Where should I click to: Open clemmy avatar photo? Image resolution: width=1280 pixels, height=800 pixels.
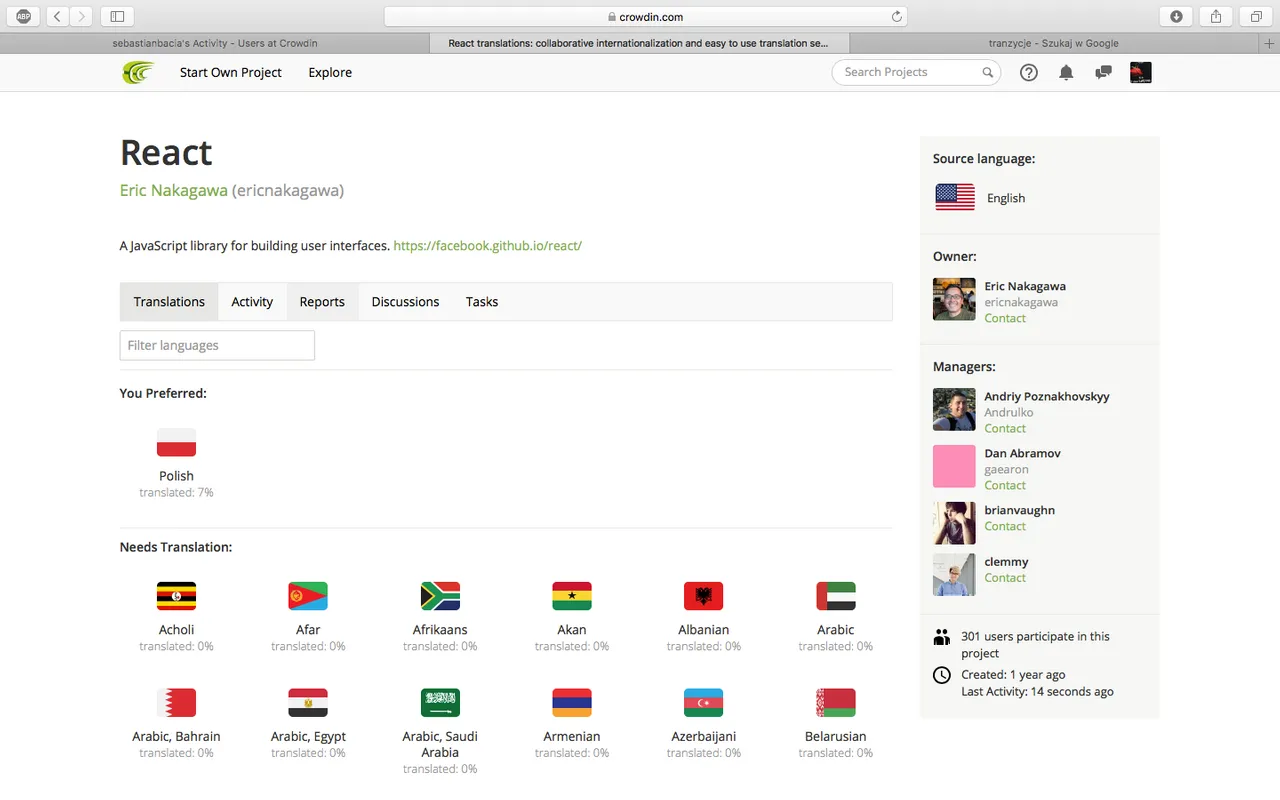click(x=954, y=575)
